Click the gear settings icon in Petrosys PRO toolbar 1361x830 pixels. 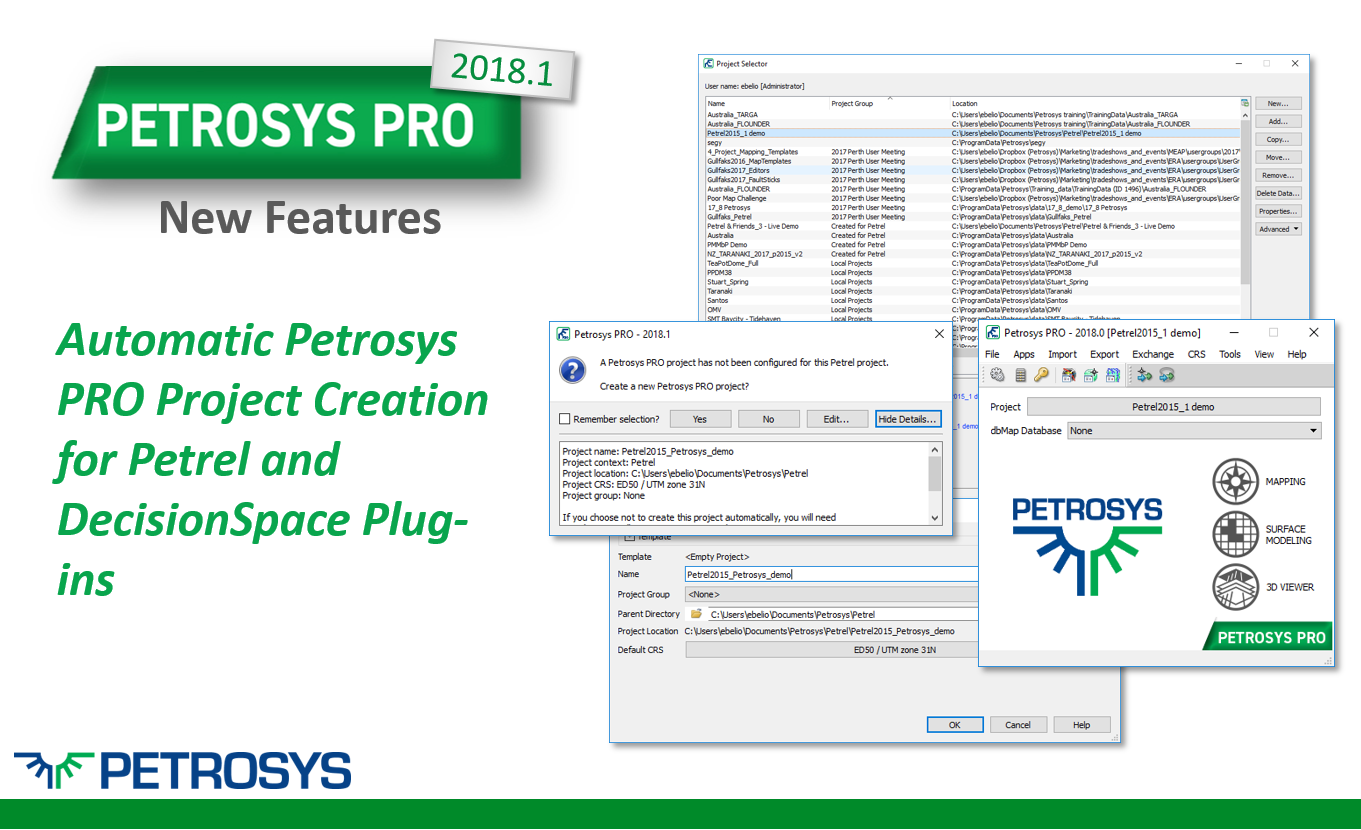click(997, 375)
